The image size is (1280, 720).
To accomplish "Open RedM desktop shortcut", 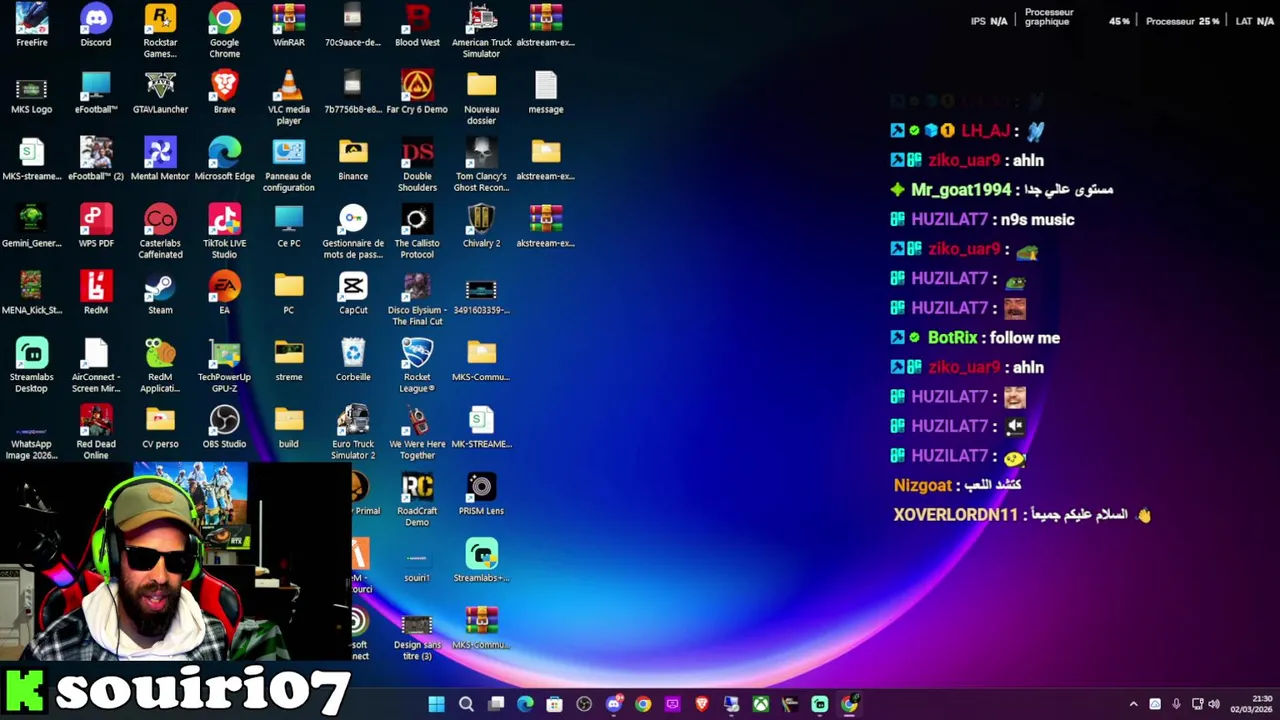I will [x=96, y=294].
